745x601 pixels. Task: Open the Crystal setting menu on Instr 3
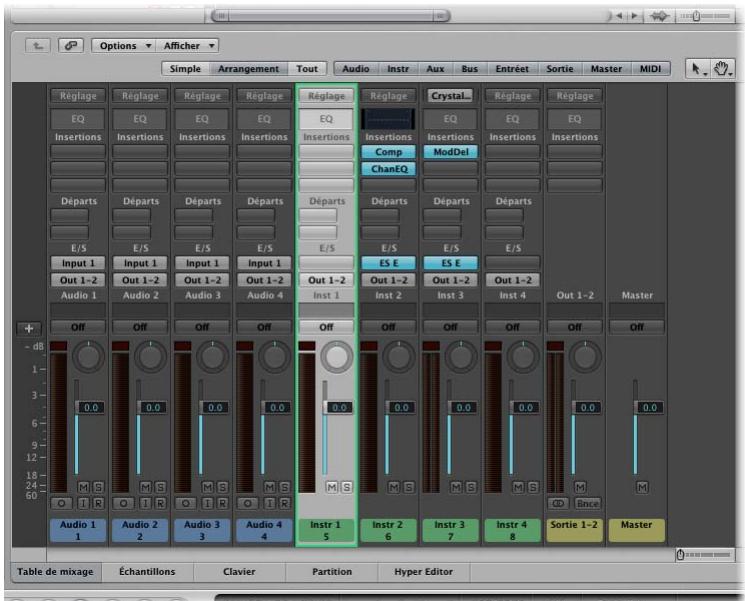(x=450, y=95)
